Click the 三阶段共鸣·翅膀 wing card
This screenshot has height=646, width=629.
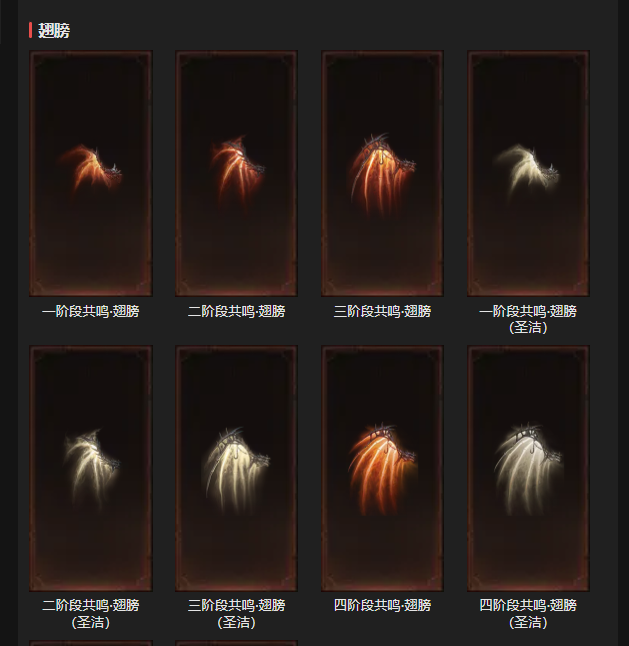(x=382, y=173)
